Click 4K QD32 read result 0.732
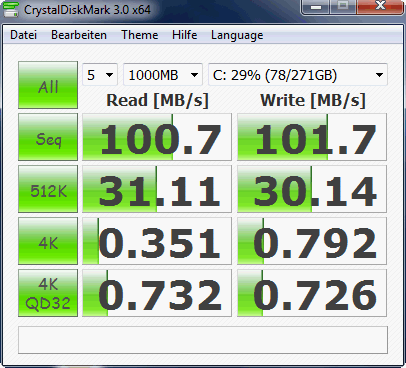Screen dimensions: 406x368 pos(157,293)
